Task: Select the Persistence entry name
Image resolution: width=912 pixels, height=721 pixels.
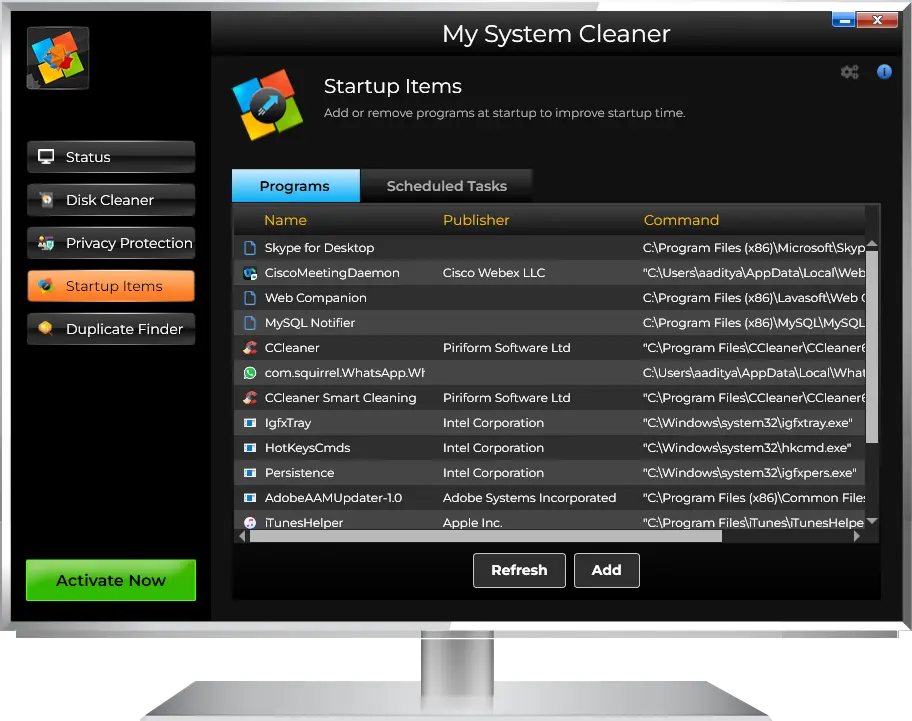Action: pyautogui.click(x=300, y=473)
